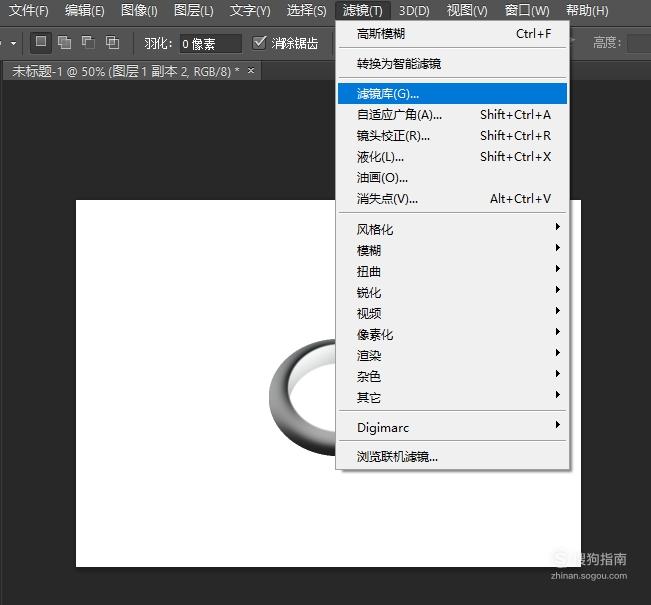Open the 文件(F) menu
This screenshot has width=651, height=605.
point(29,10)
